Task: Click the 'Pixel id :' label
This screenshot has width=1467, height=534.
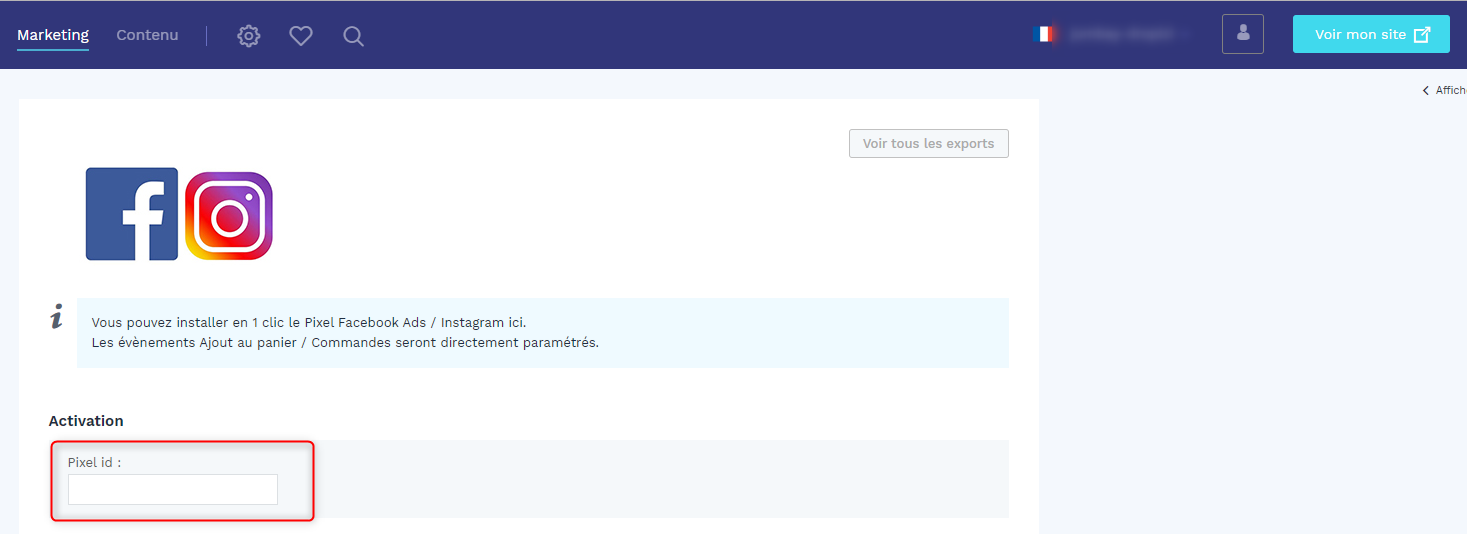Action: pos(94,462)
